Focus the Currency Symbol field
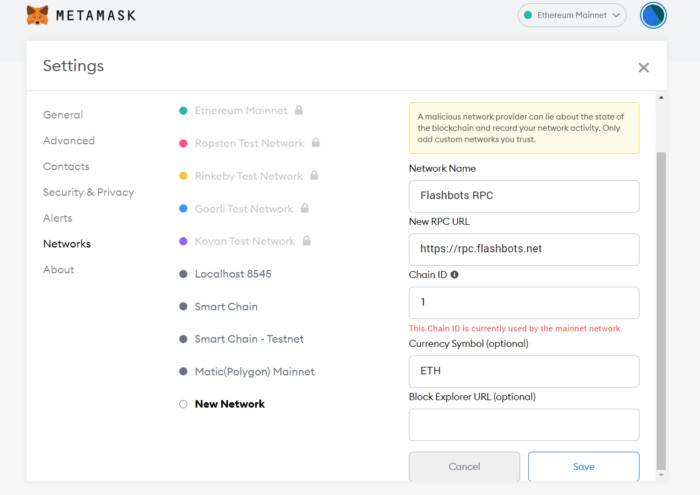700x495 pixels. [524, 371]
